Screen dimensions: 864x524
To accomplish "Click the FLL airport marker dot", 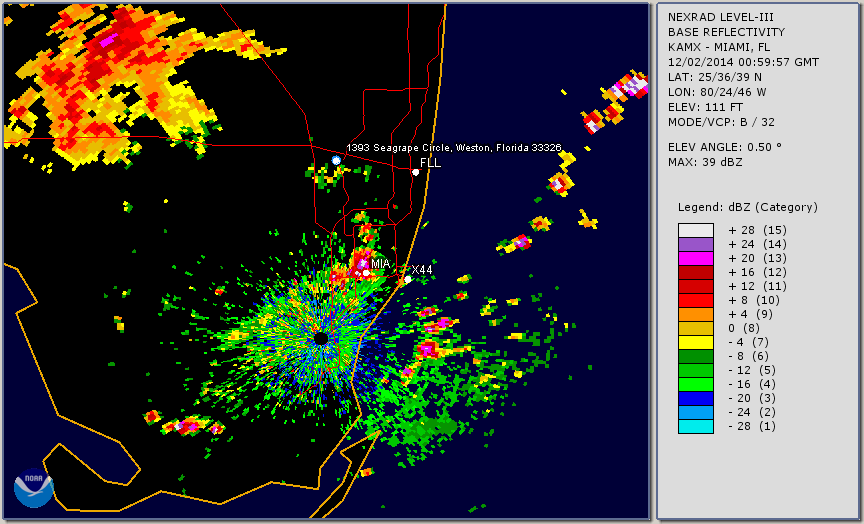I will pyautogui.click(x=415, y=172).
